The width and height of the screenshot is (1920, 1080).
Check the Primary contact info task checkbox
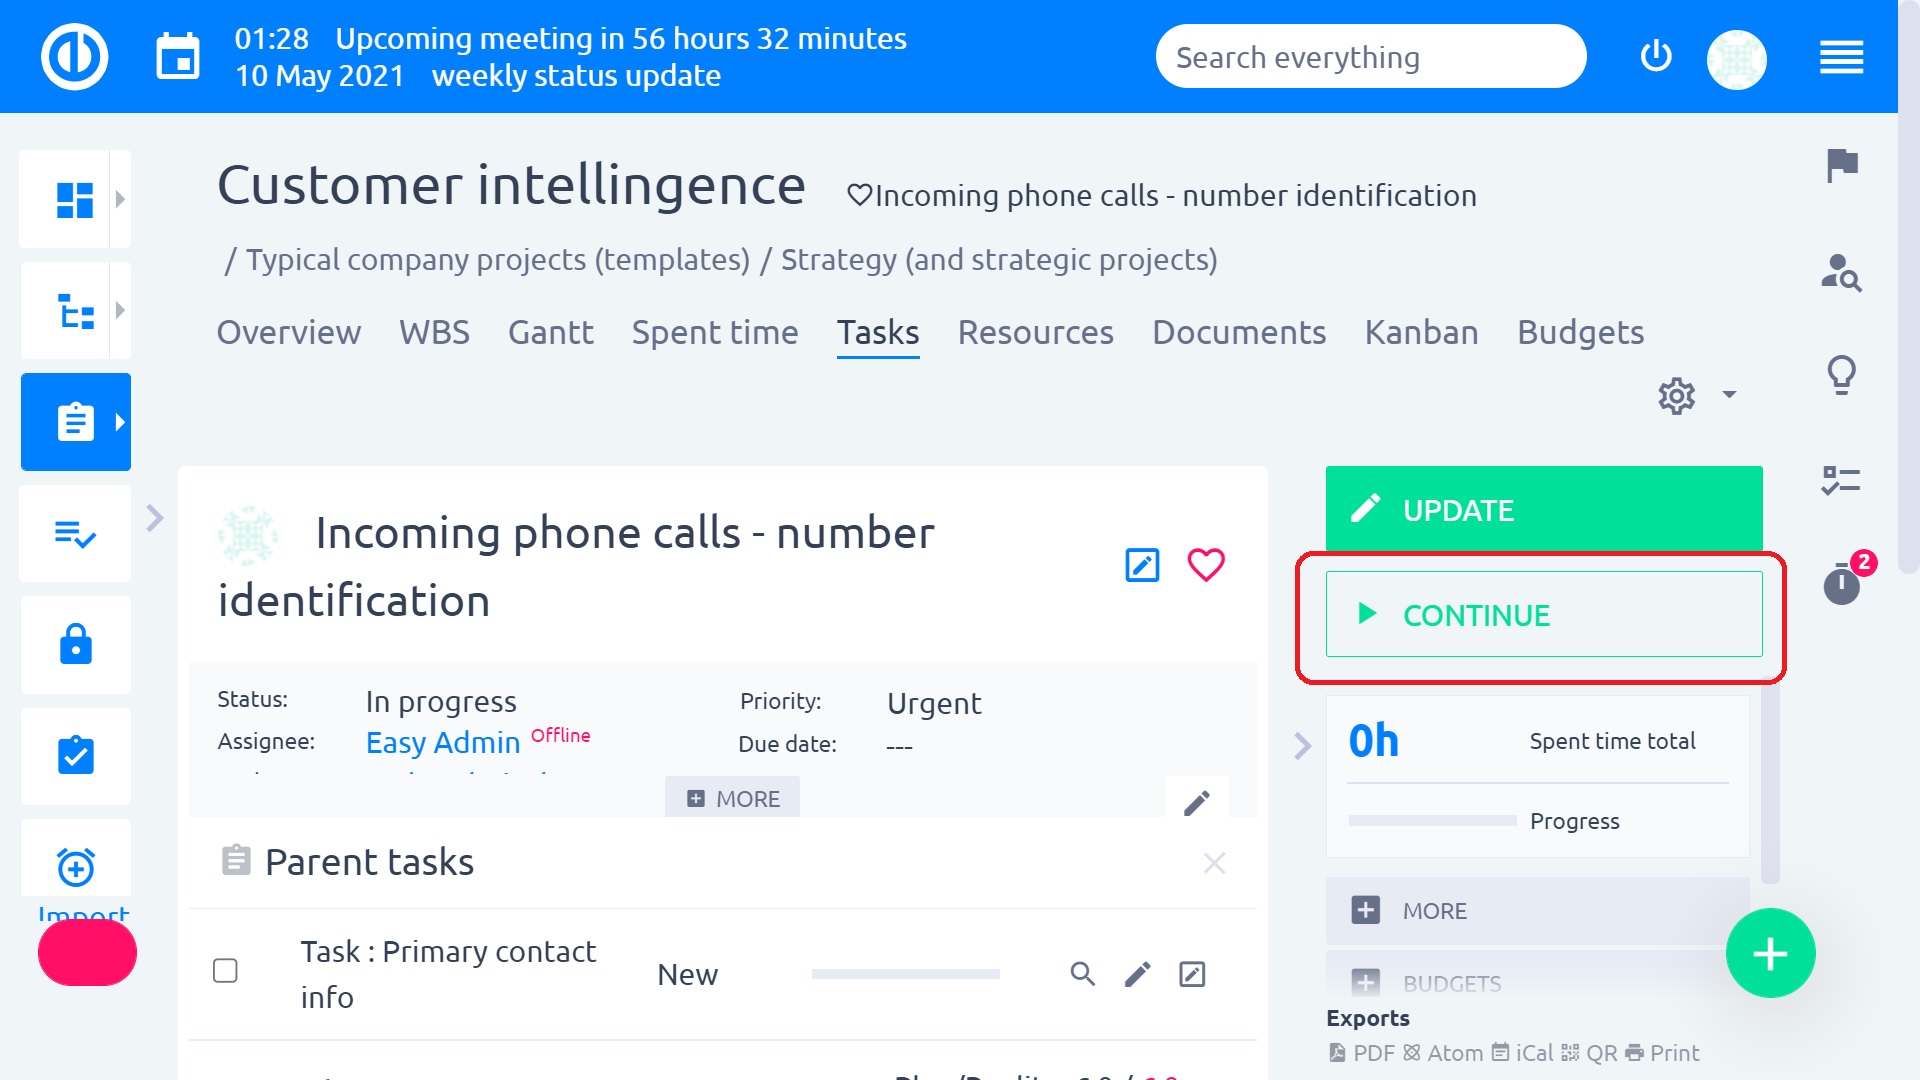225,971
